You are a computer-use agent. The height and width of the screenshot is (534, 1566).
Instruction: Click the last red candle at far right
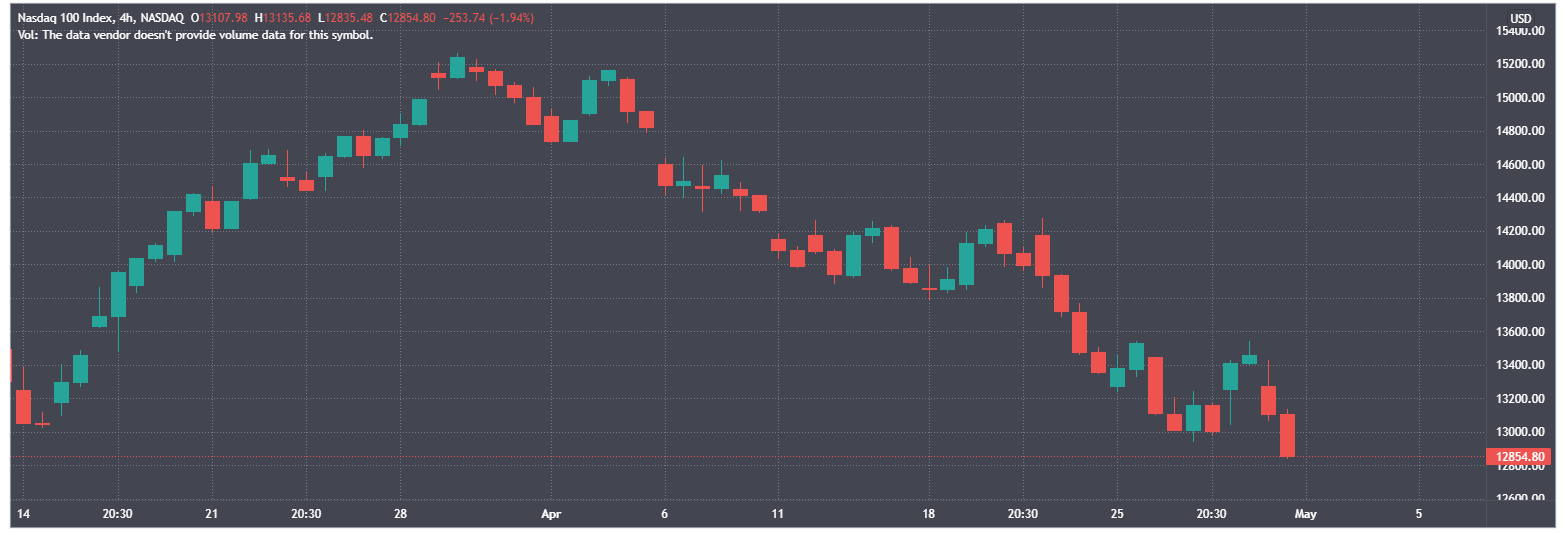(1287, 435)
